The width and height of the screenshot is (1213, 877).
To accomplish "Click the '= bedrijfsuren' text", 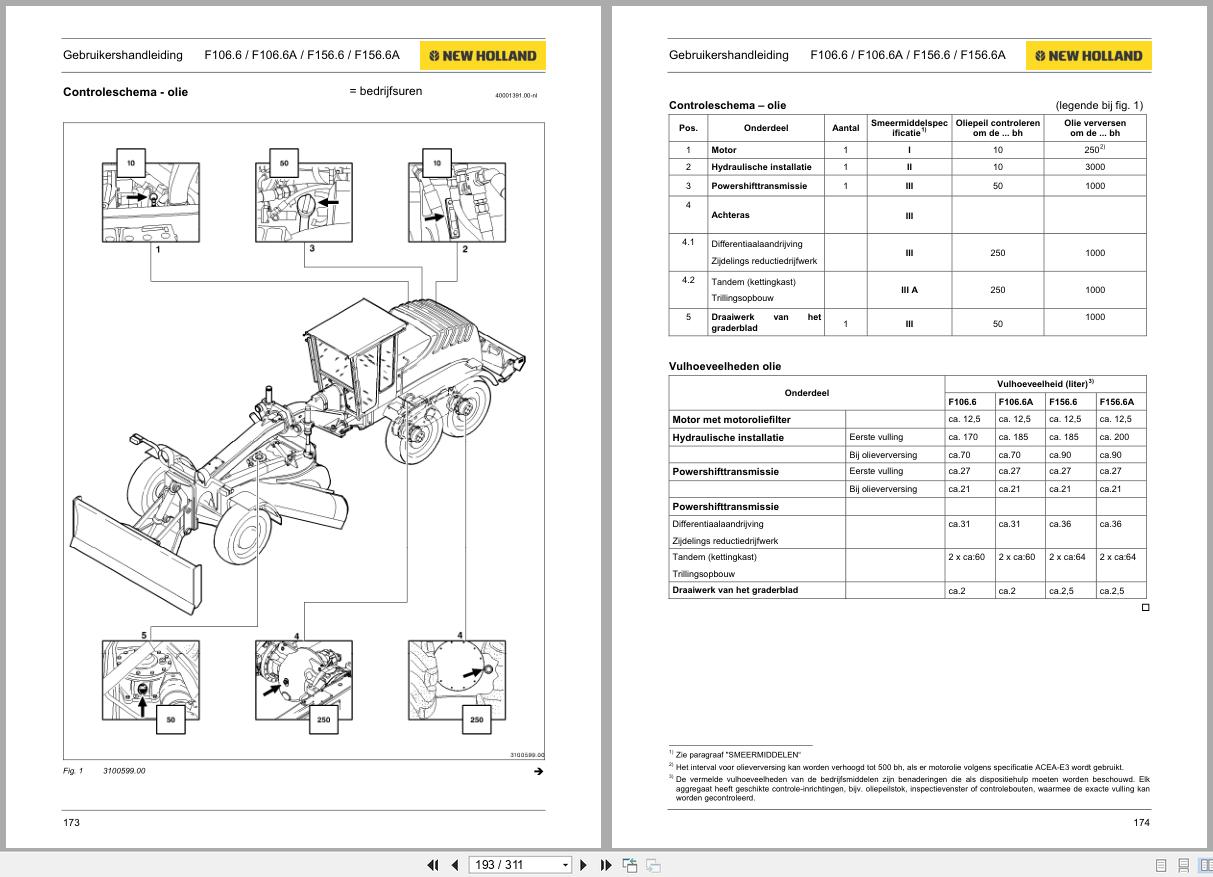I will (x=386, y=91).
